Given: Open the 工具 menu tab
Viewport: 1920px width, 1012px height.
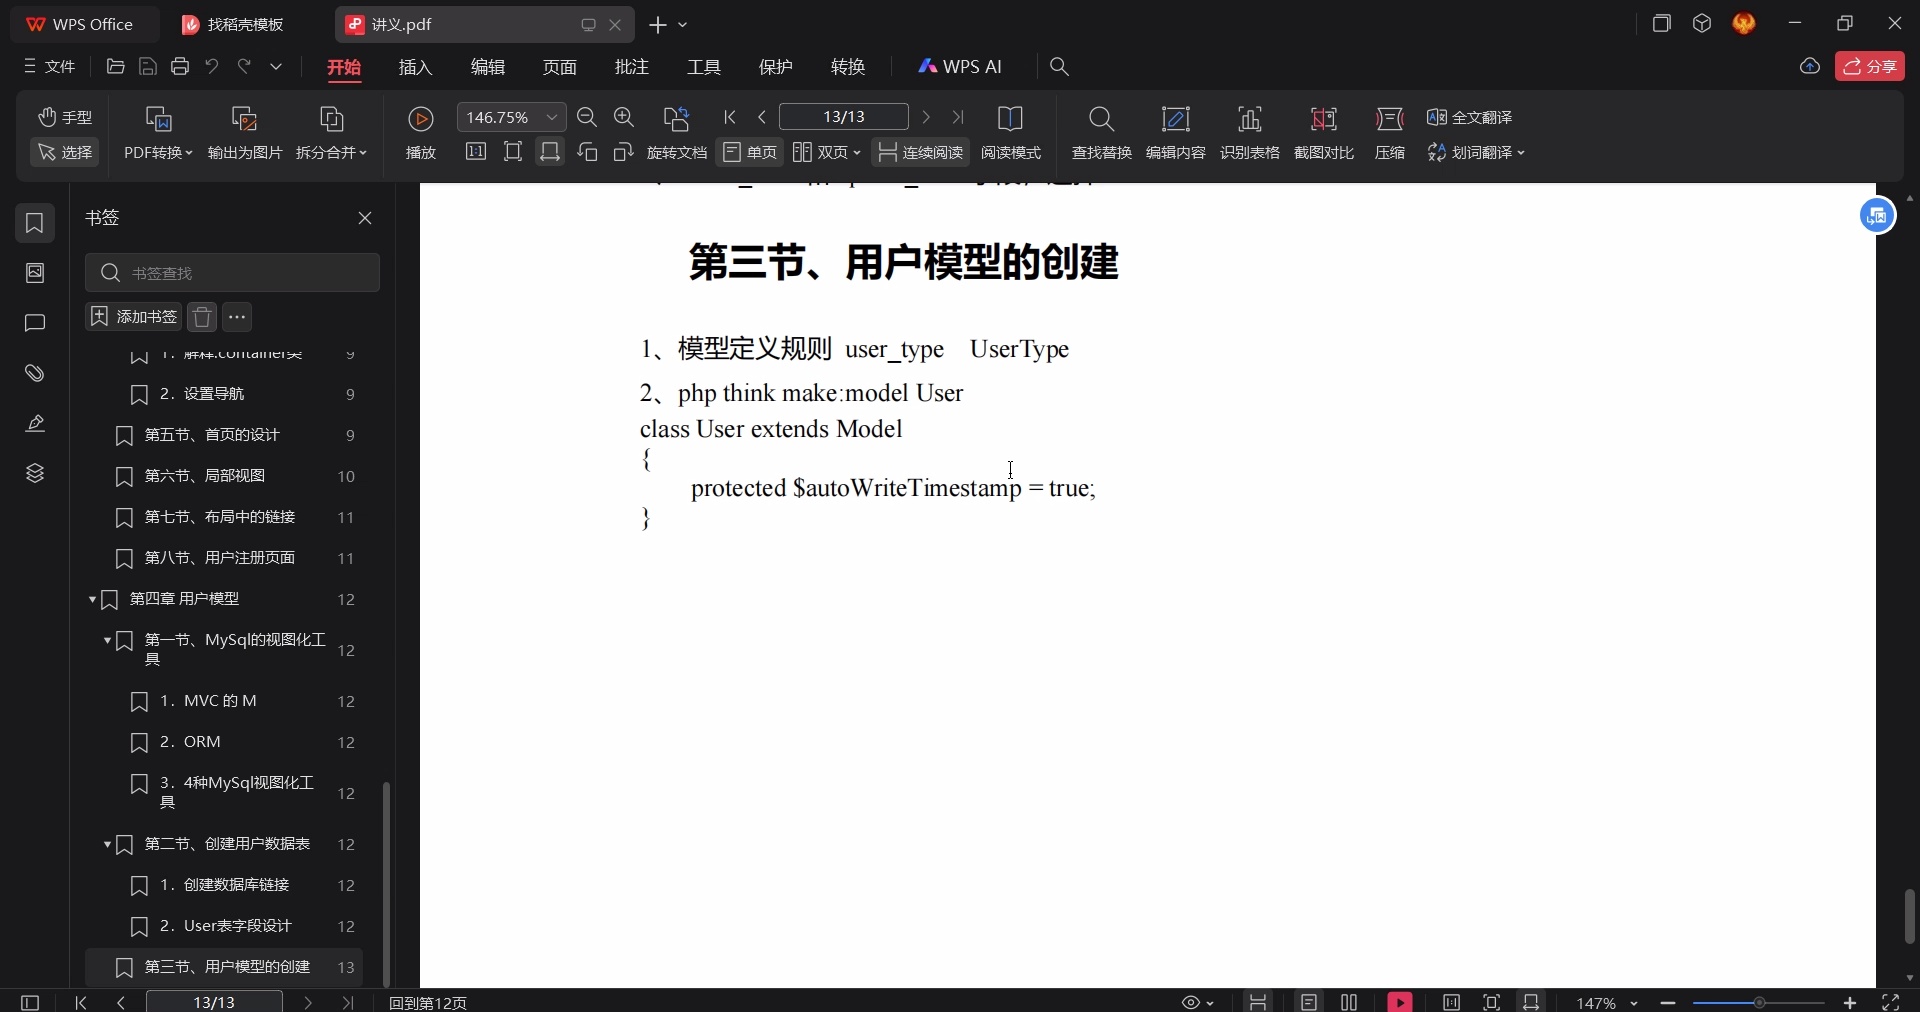Looking at the screenshot, I should tap(702, 67).
